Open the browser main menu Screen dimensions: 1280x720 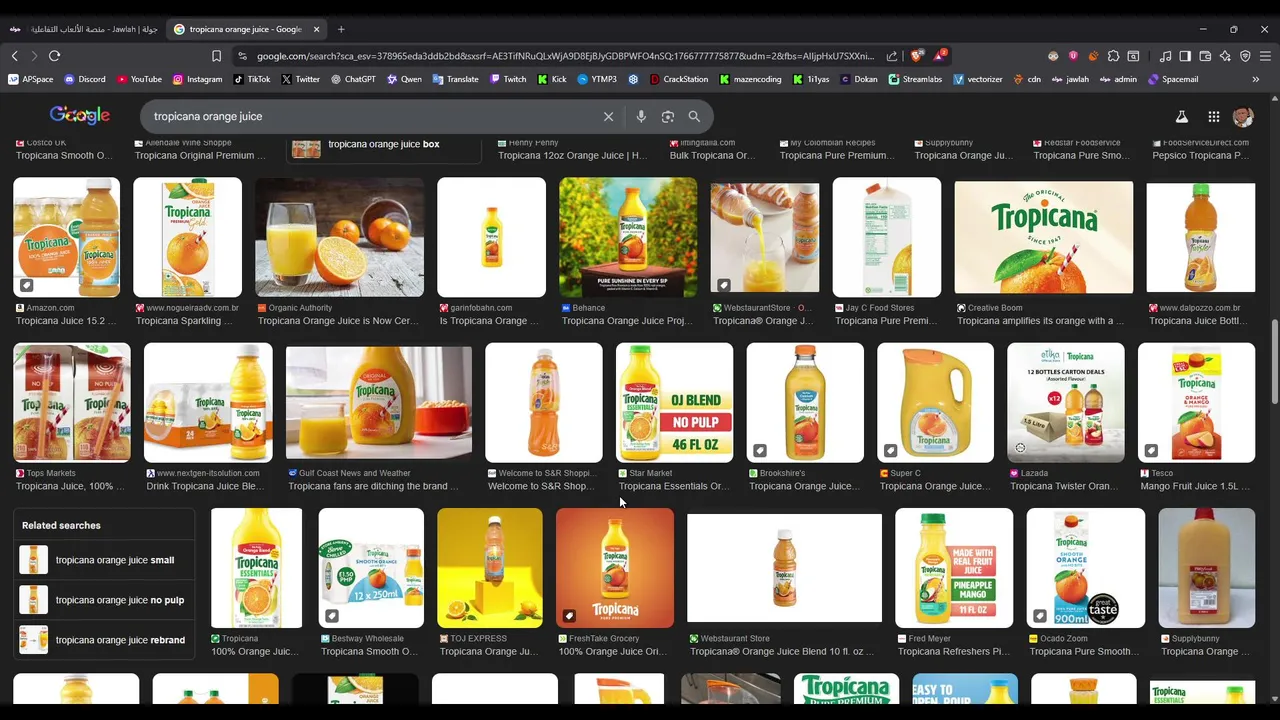tap(1265, 56)
